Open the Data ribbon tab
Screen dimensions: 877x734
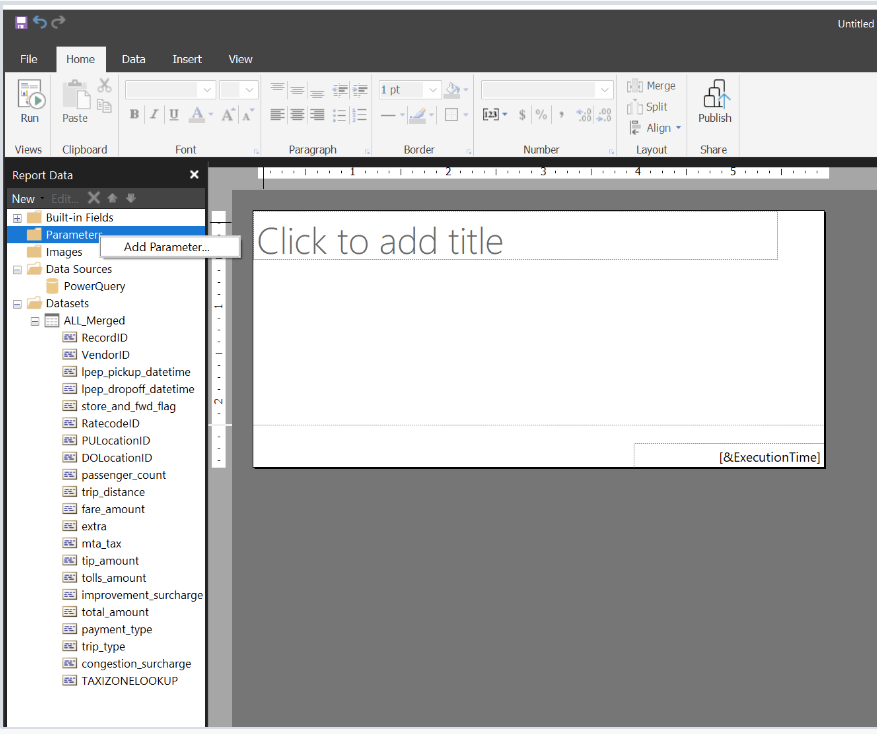[x=133, y=59]
